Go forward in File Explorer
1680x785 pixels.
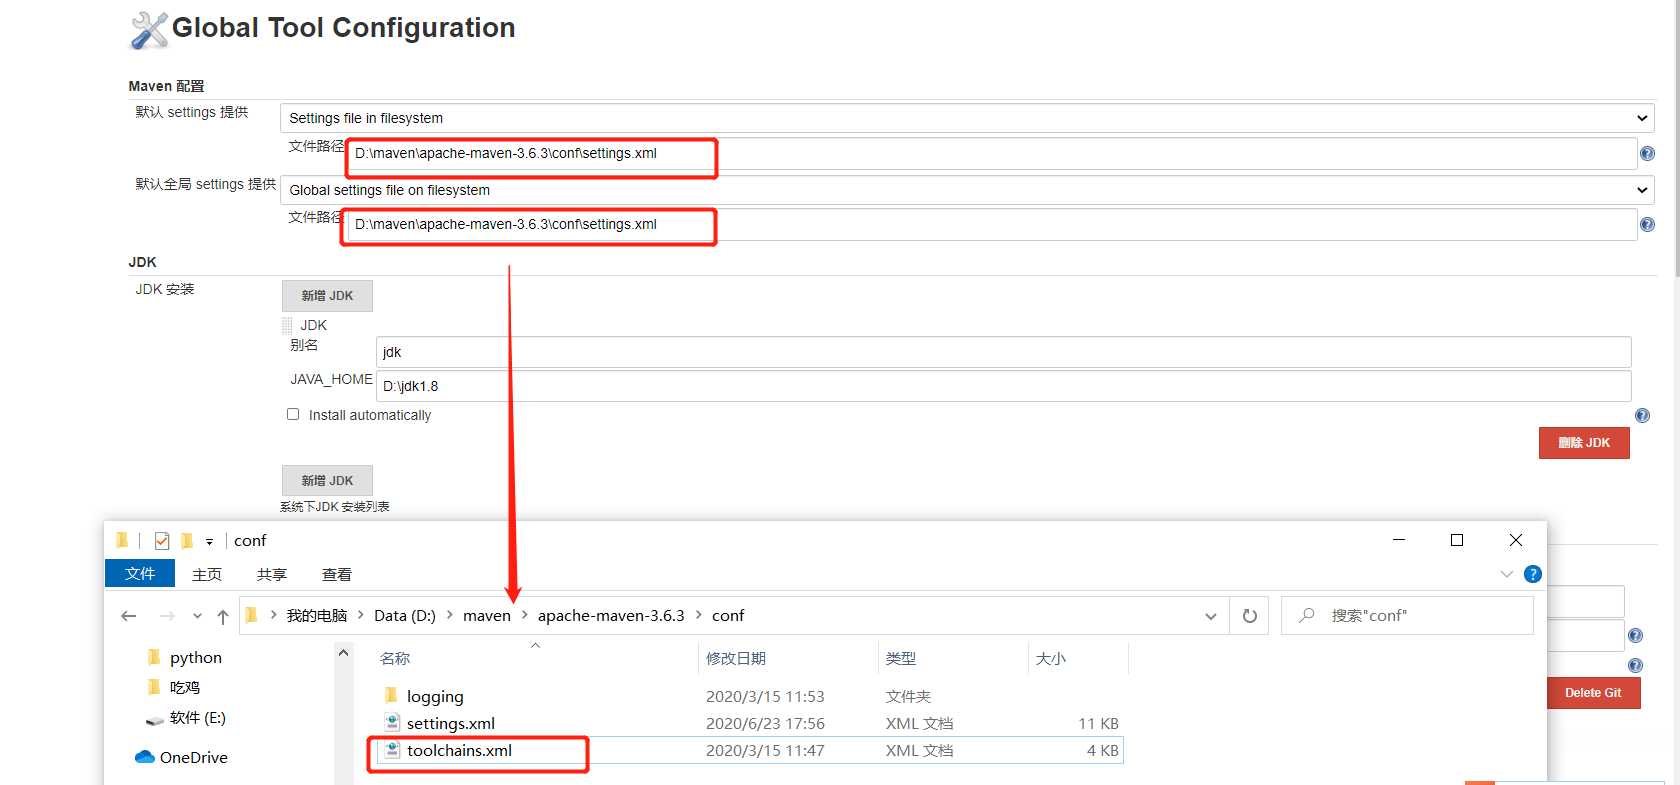[x=167, y=616]
